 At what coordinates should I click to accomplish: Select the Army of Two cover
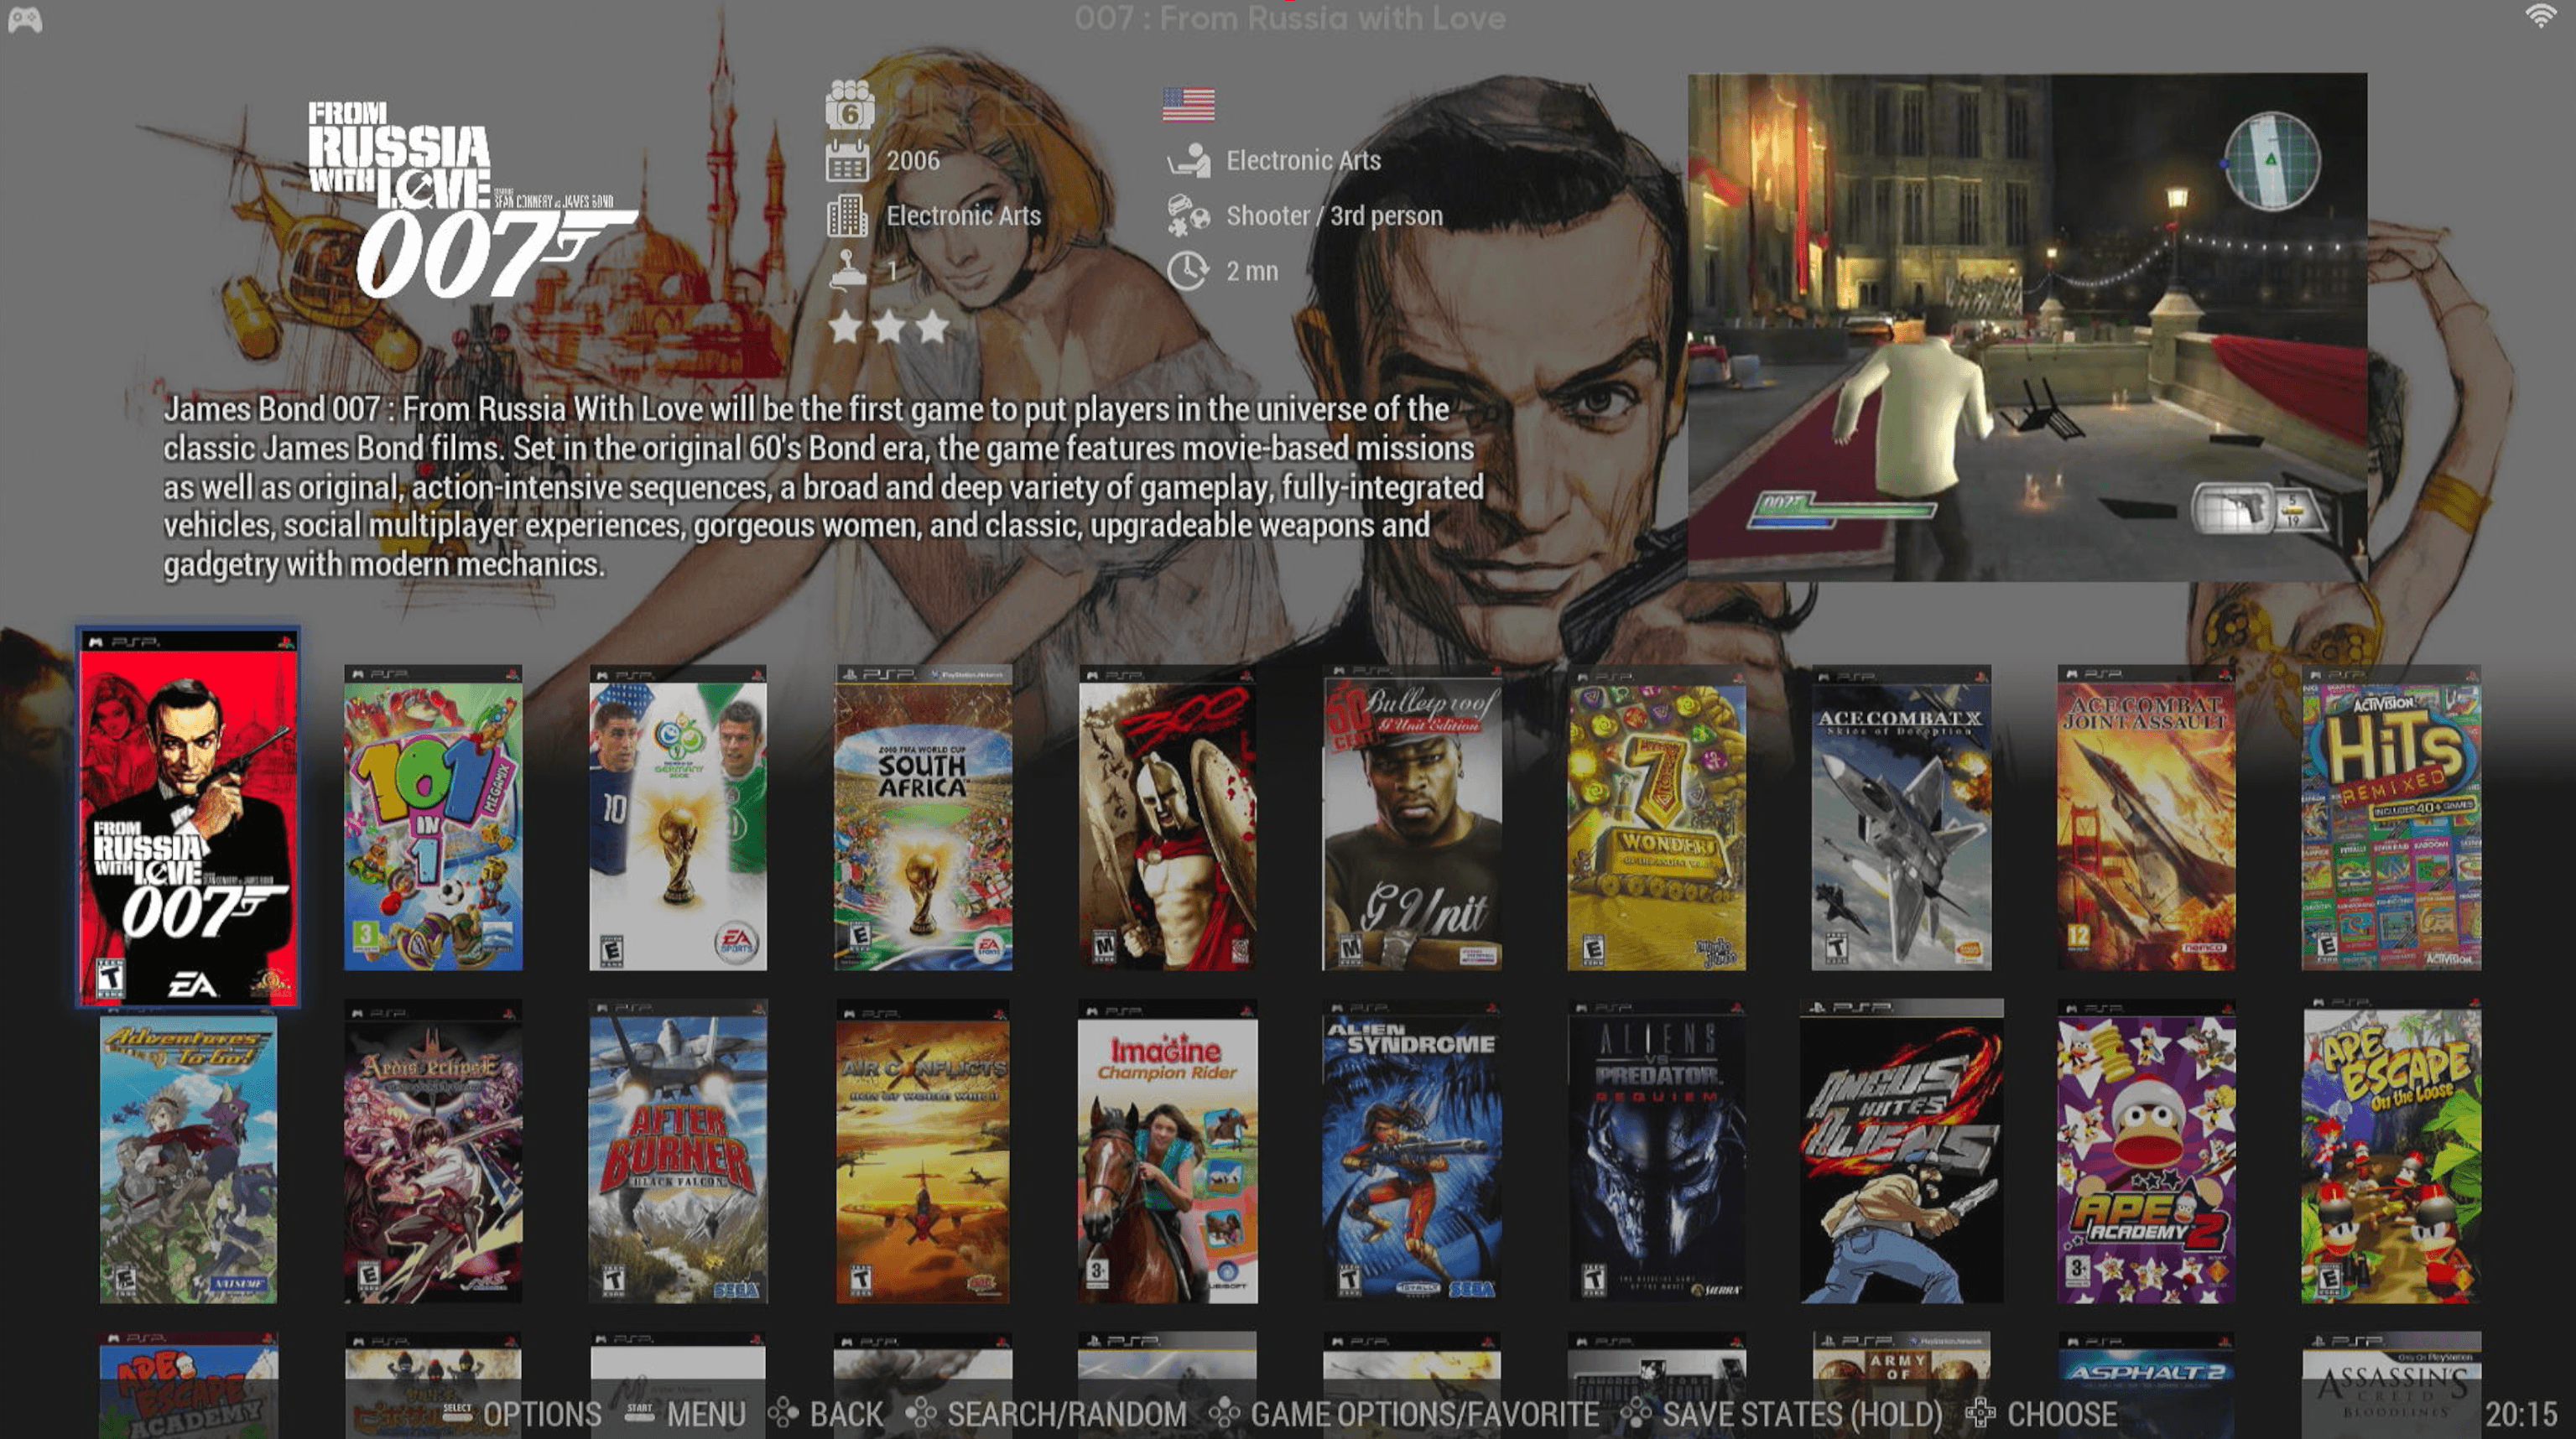tap(1901, 1385)
